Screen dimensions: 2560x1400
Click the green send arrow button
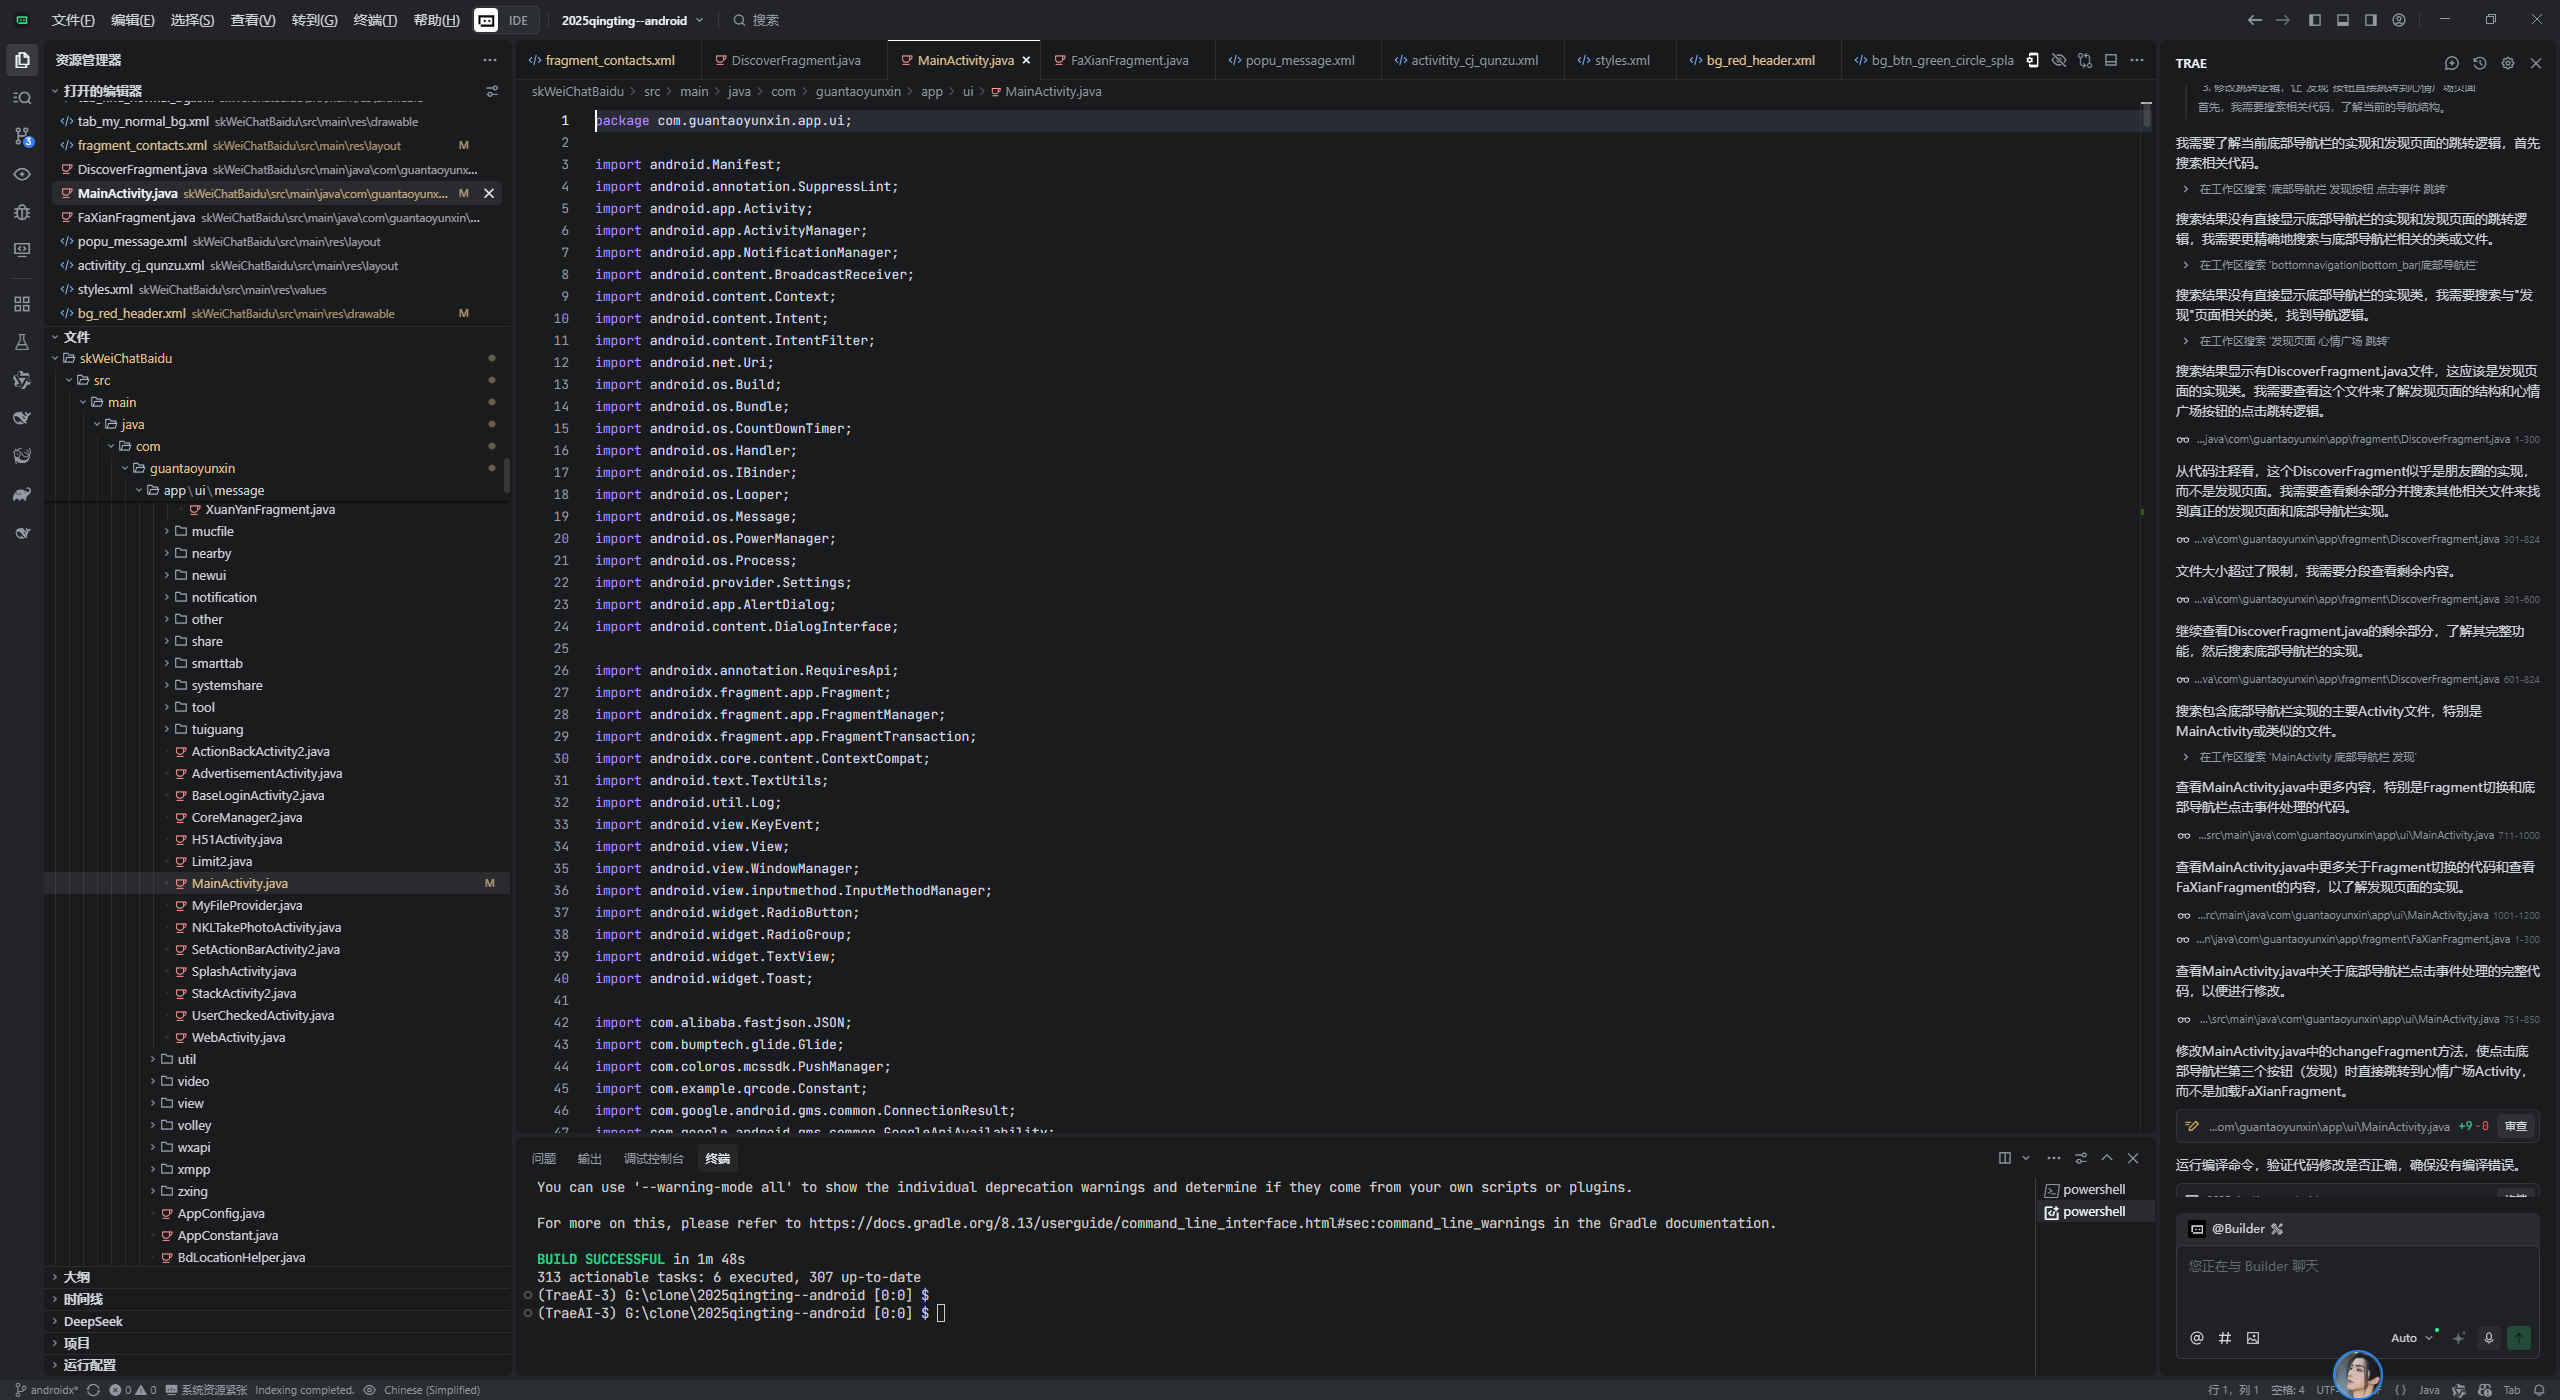point(2519,1338)
